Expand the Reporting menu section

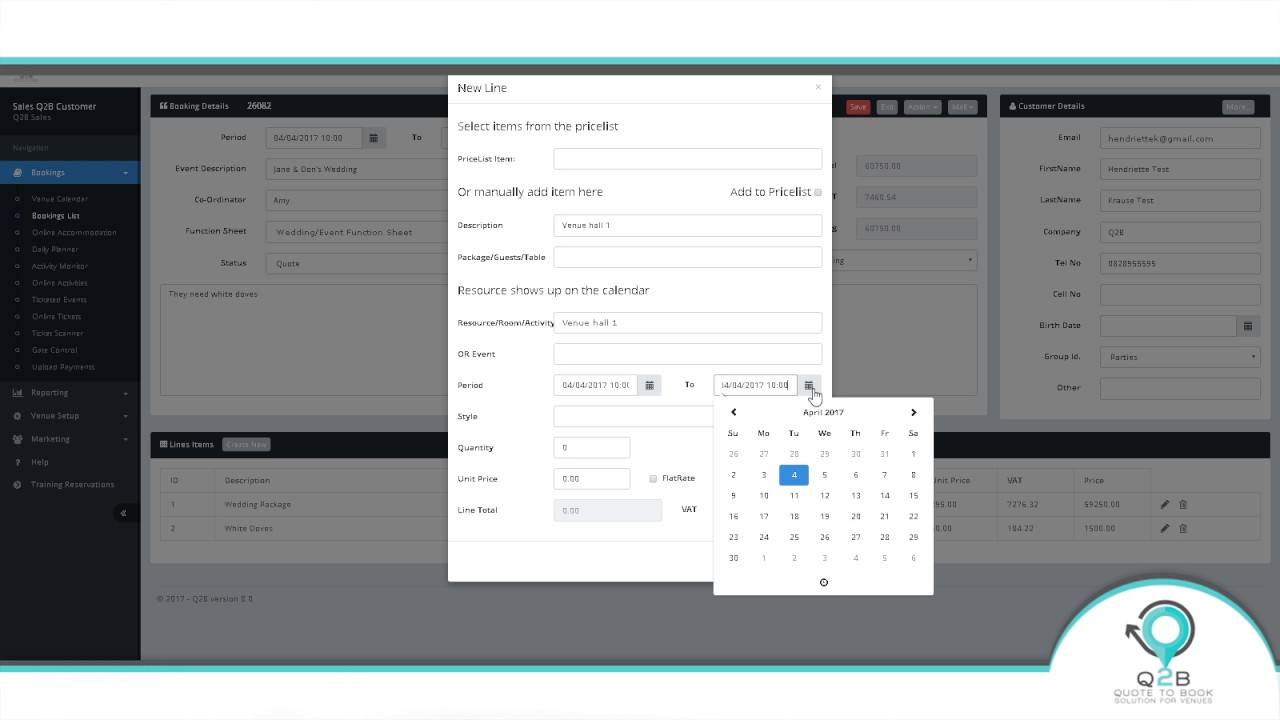[x=70, y=393]
